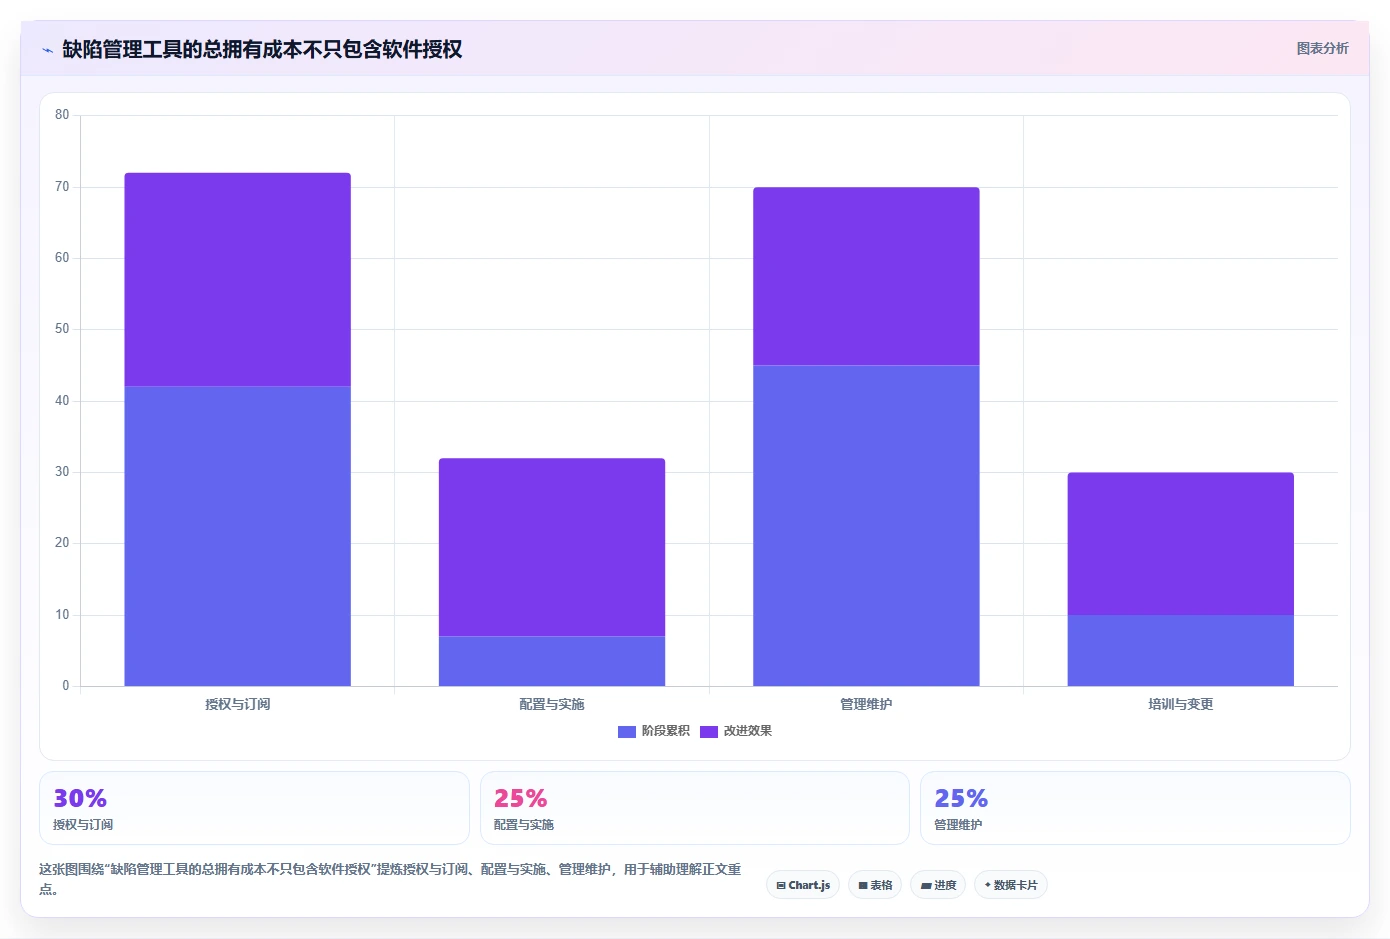Click the 25% 管理维护 stat card
Viewport: 1390px width, 939px height.
(x=1135, y=808)
